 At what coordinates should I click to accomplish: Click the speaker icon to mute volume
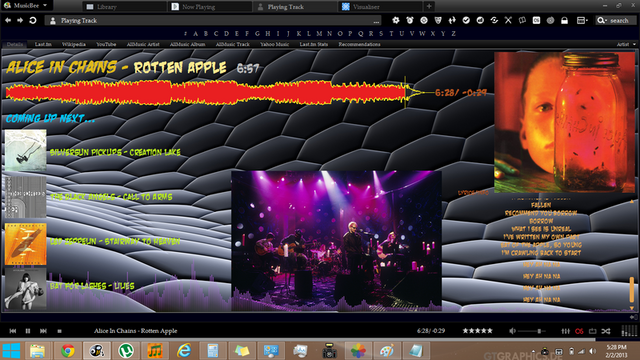tap(512, 331)
